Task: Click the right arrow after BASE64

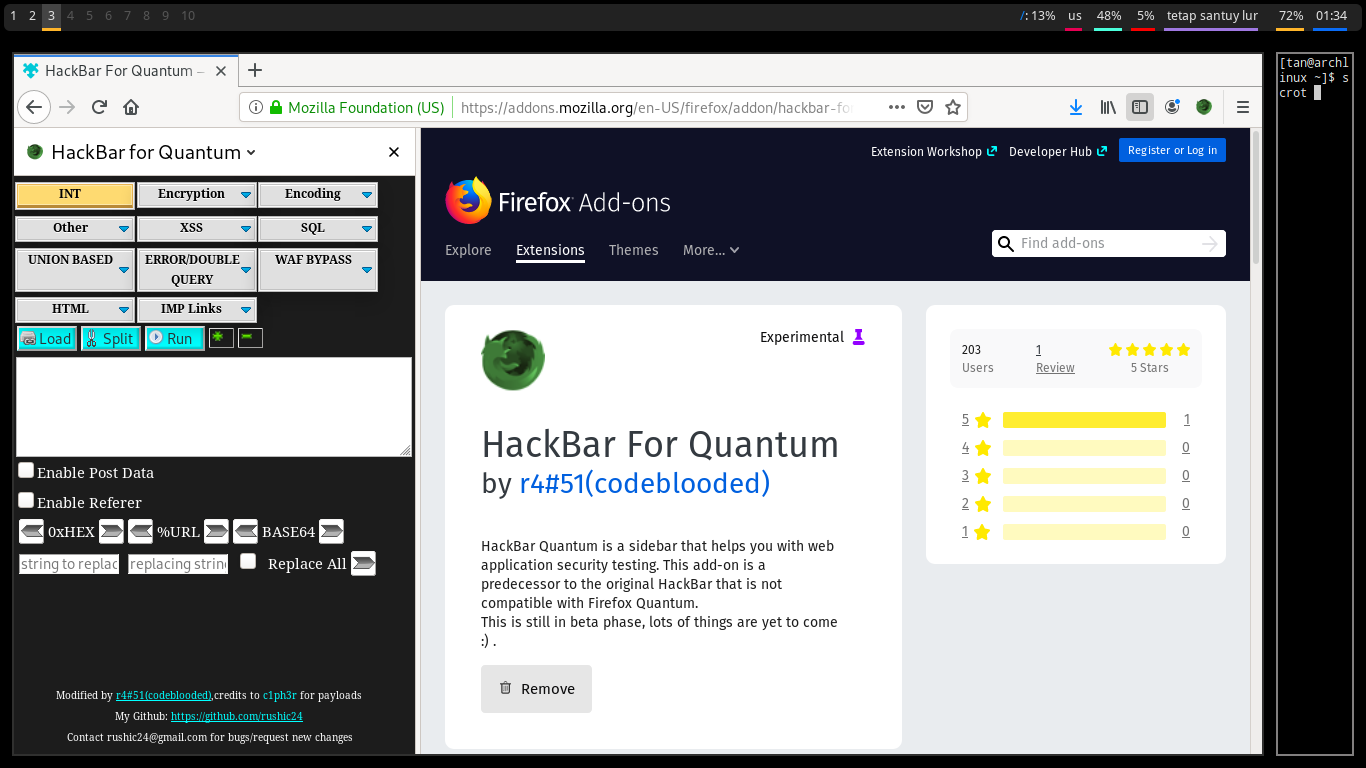Action: (331, 531)
